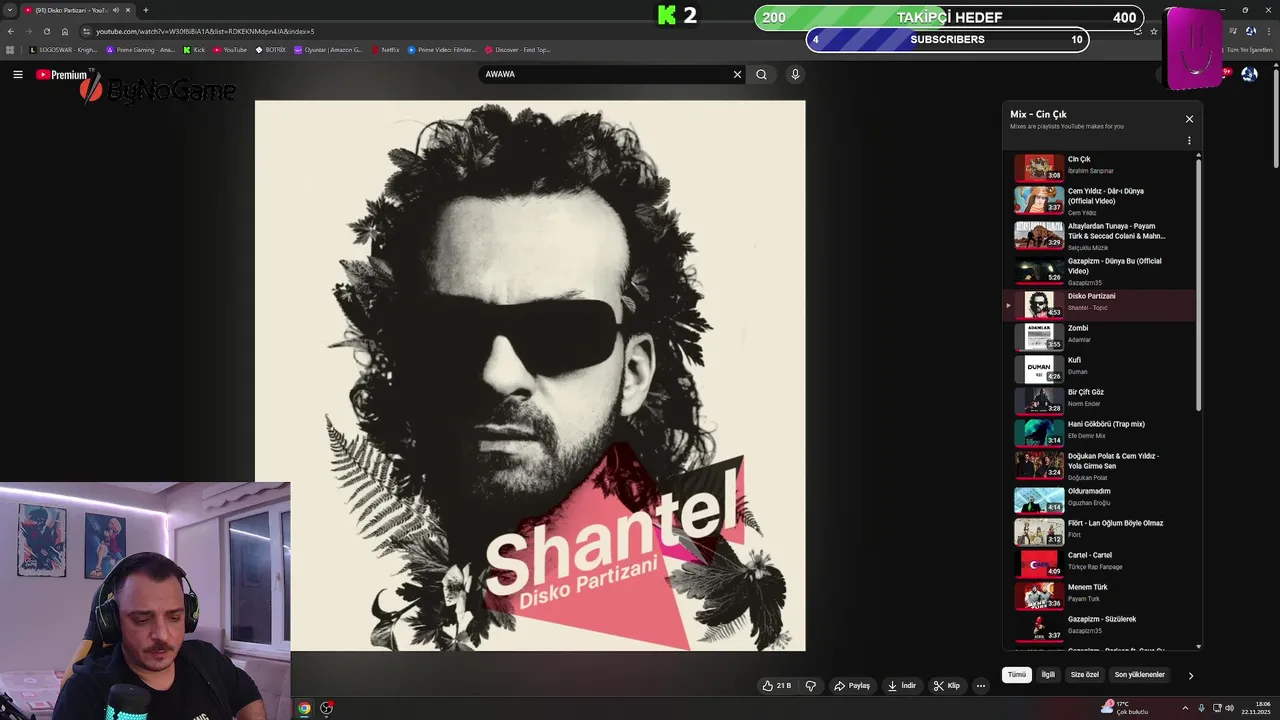Start voice search with the microphone

tap(795, 74)
